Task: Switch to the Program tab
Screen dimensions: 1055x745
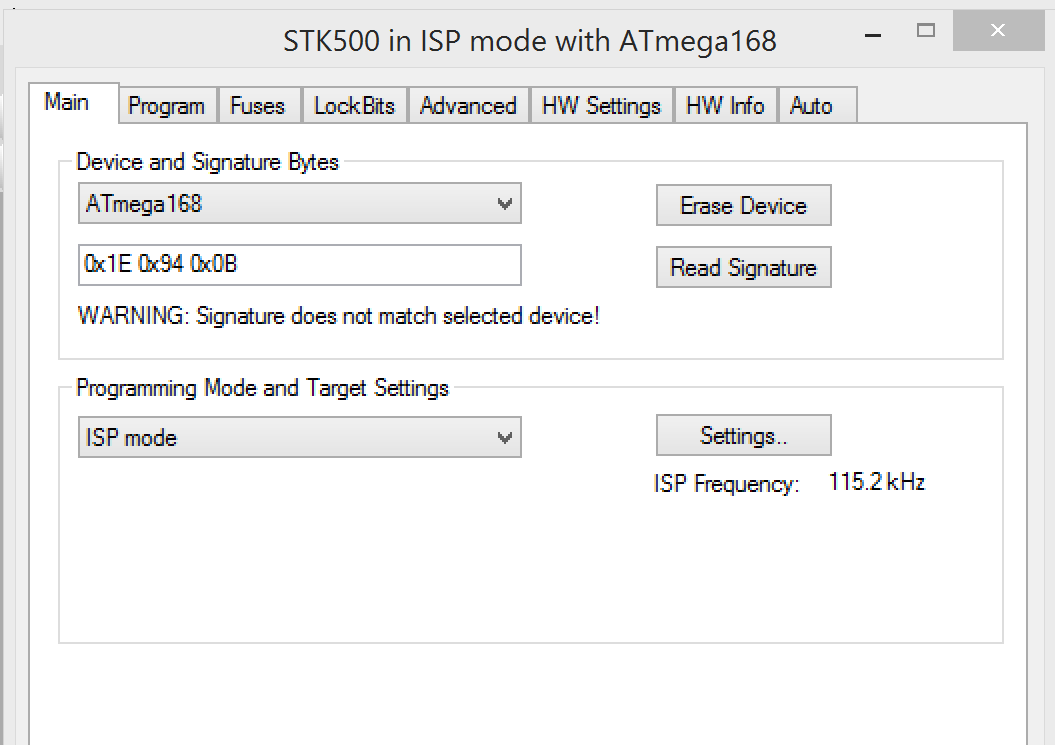Action: pos(167,106)
